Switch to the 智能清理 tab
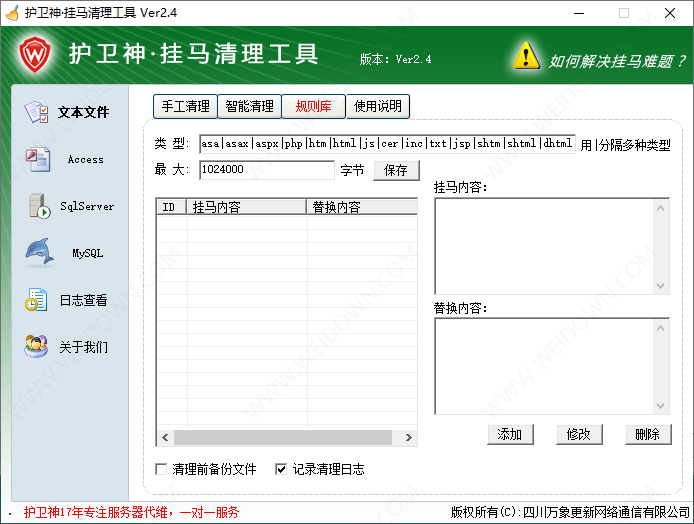This screenshot has width=694, height=524. (250, 106)
